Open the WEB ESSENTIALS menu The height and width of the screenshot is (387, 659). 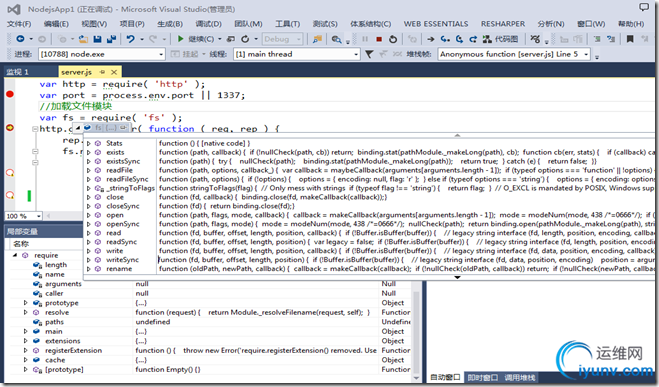pos(436,24)
